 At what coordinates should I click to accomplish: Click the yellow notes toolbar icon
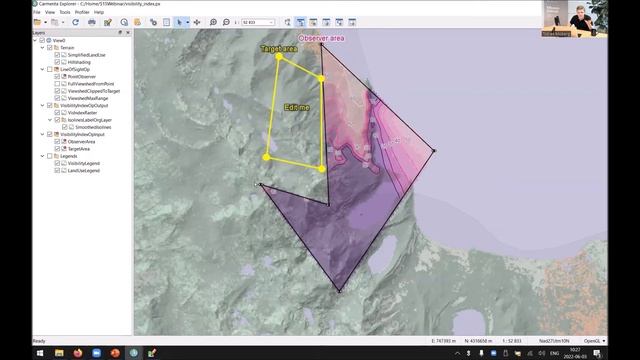(x=137, y=22)
